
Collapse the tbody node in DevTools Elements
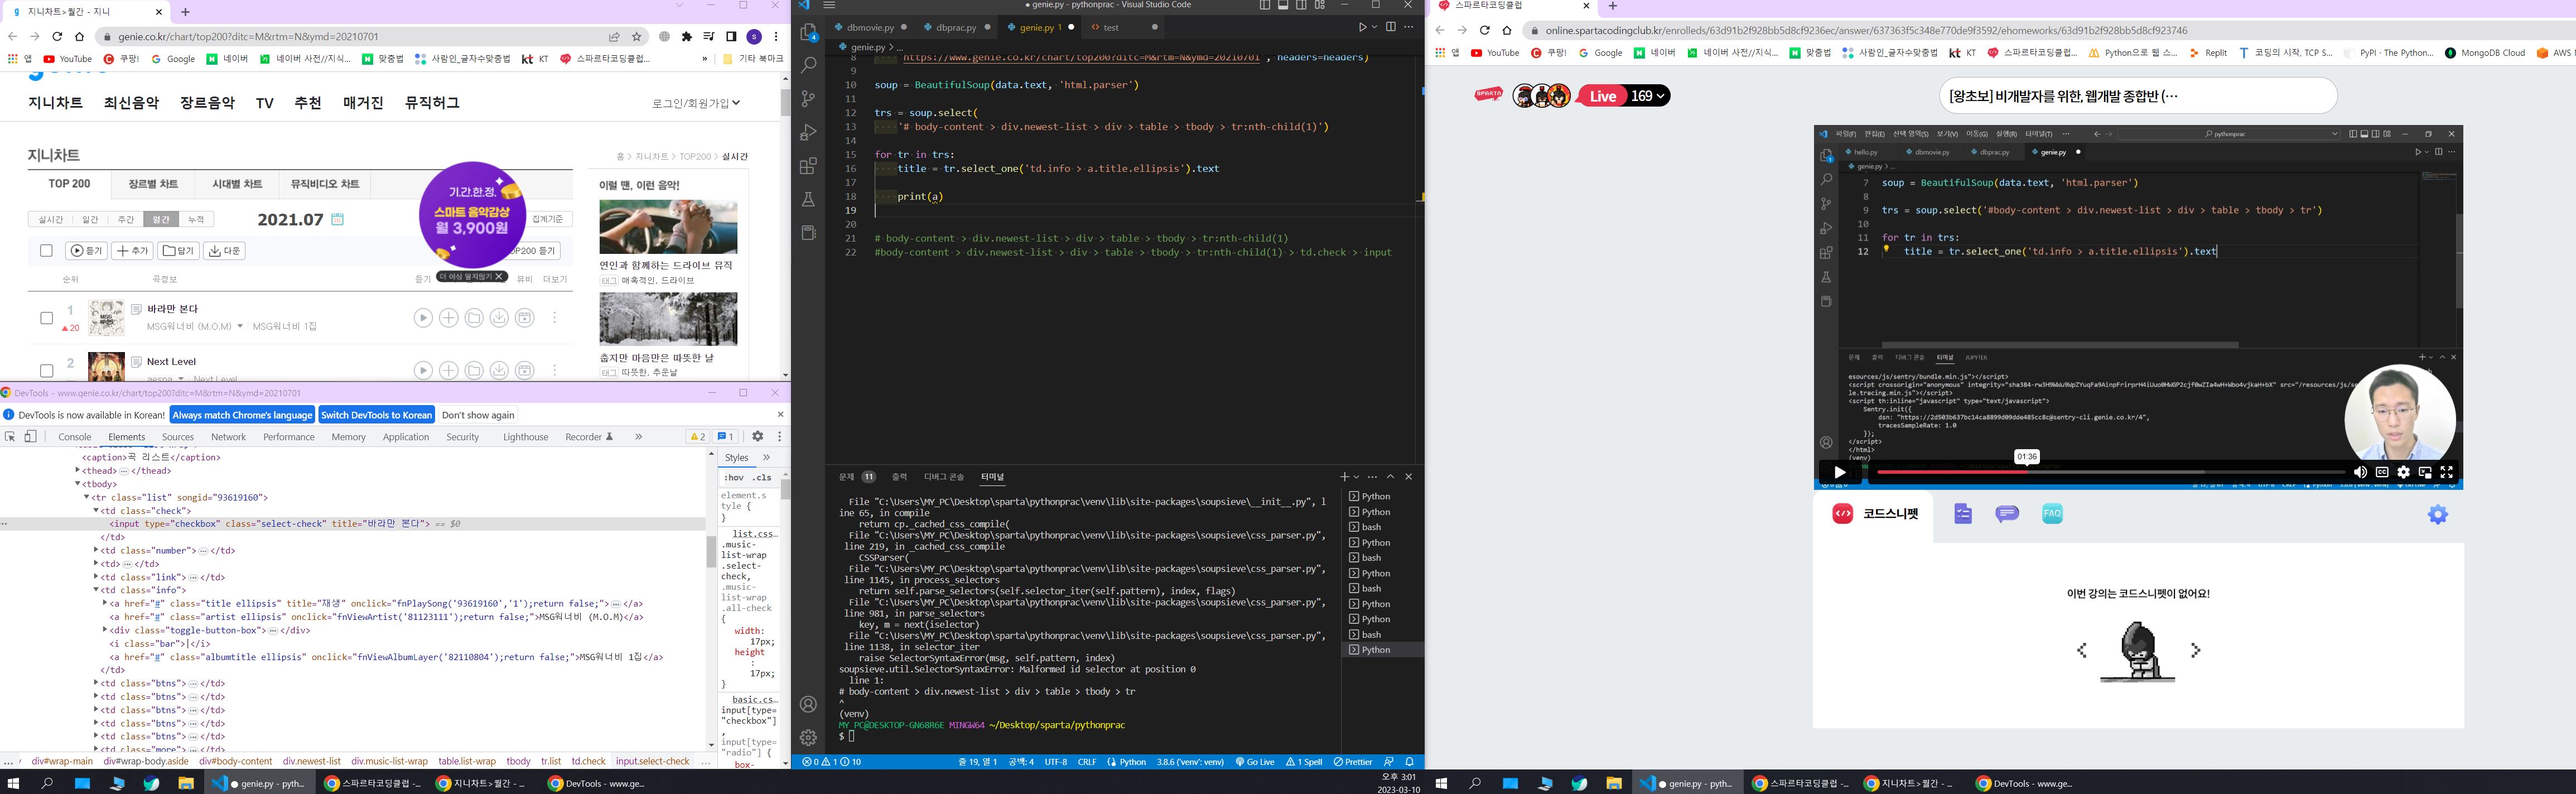click(78, 484)
